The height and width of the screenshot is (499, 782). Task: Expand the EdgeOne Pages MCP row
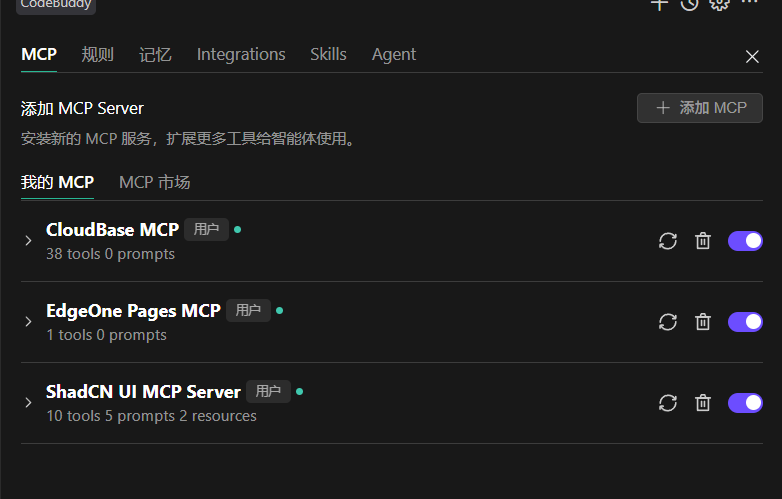point(28,322)
